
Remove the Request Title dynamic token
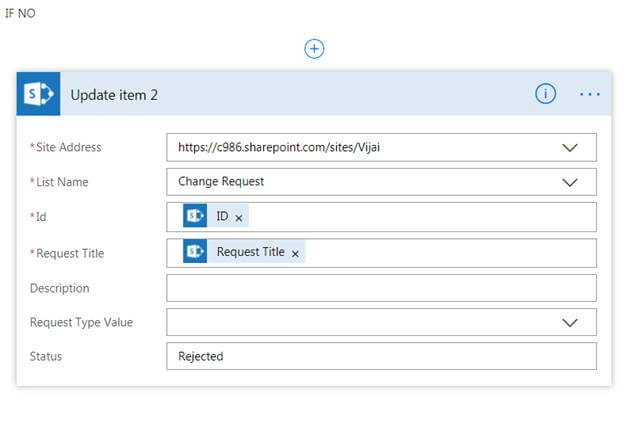295,254
